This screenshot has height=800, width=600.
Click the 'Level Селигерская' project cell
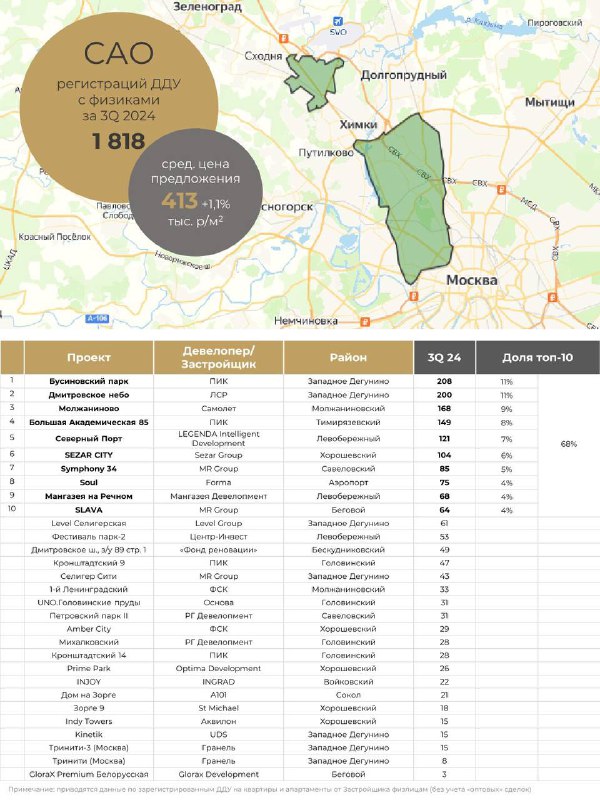(x=89, y=523)
